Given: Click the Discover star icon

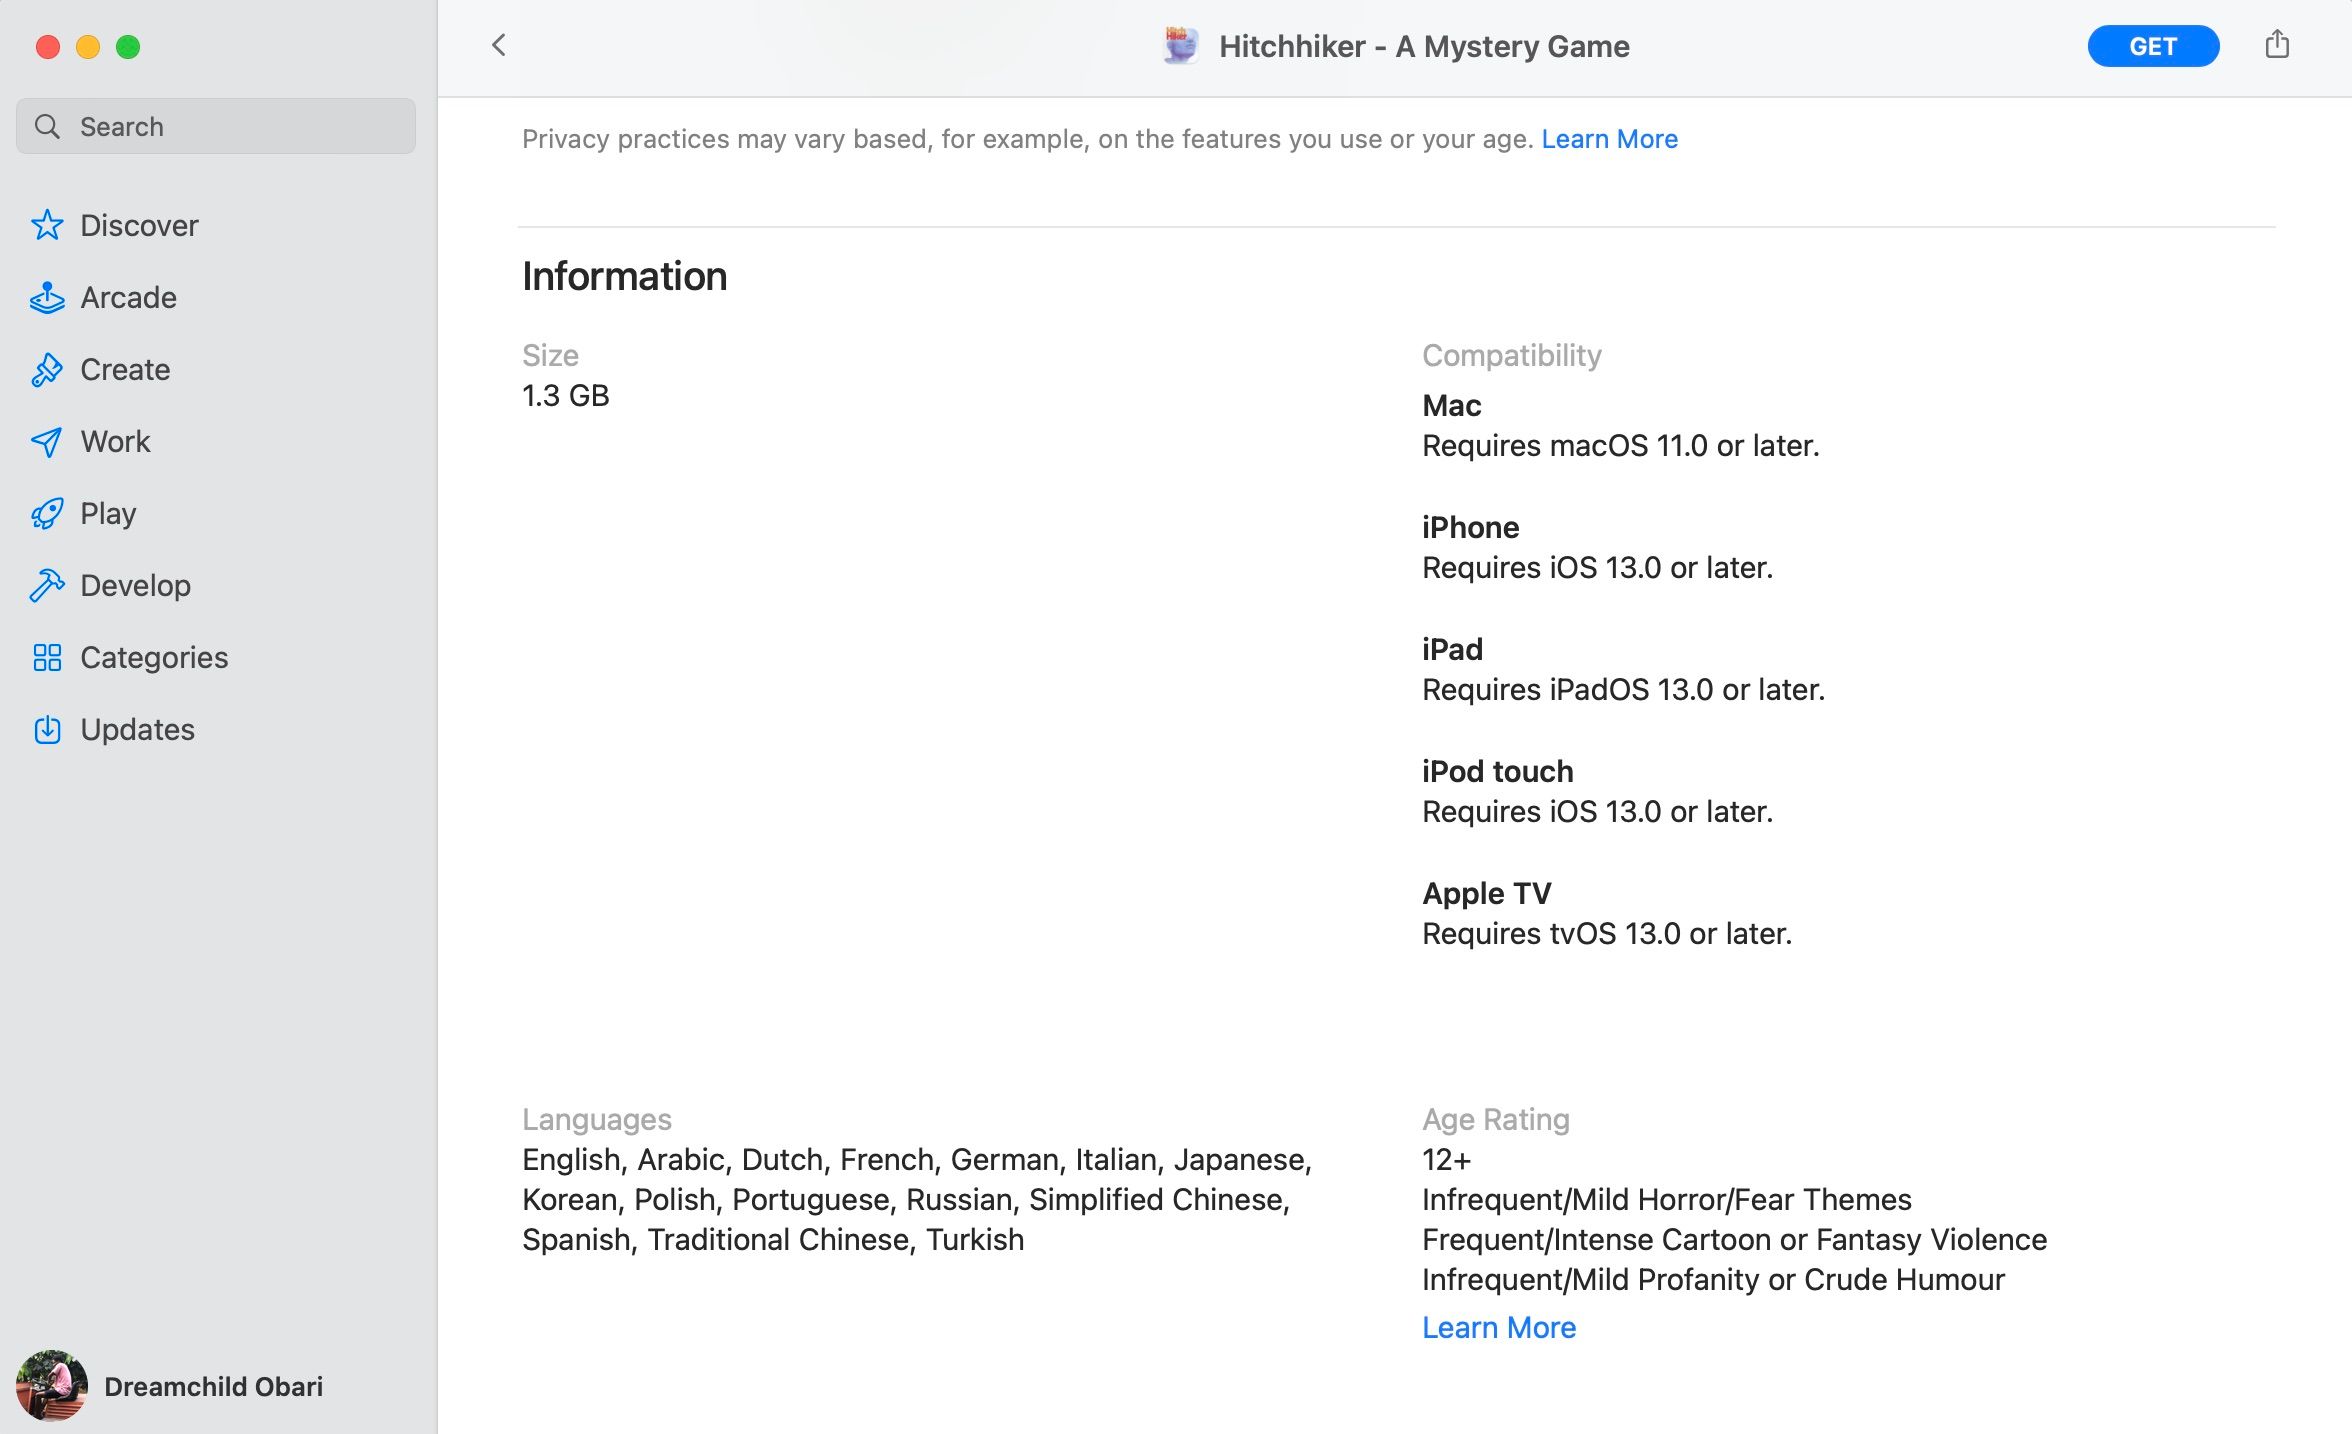Looking at the screenshot, I should tap(47, 225).
